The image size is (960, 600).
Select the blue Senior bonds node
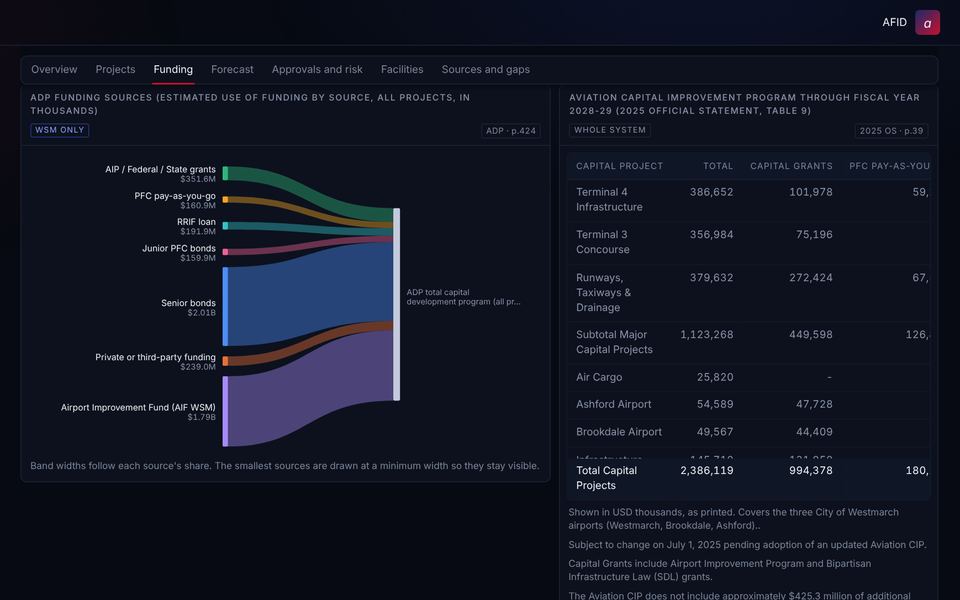click(x=225, y=306)
